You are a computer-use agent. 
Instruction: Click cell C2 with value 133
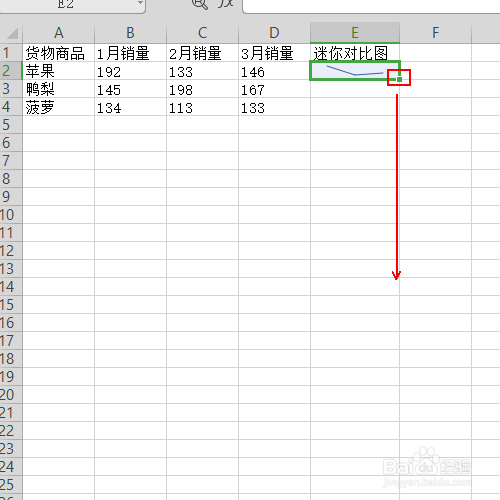tap(202, 71)
